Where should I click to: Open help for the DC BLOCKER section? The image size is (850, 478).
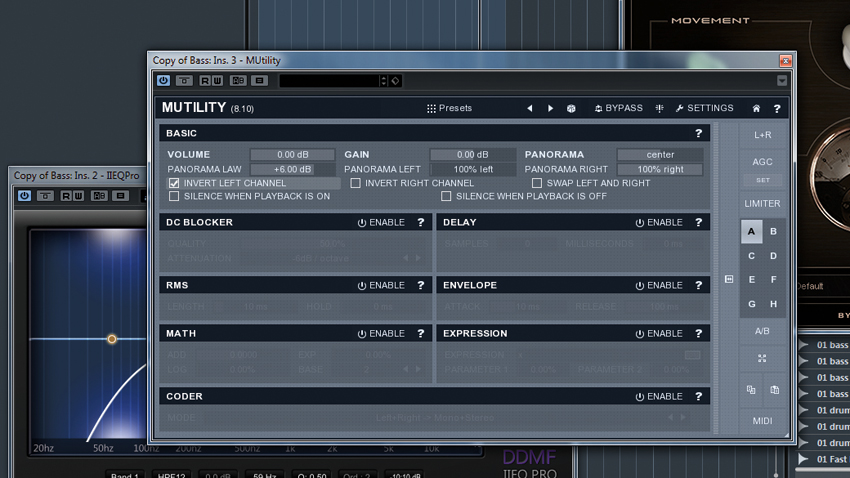click(421, 222)
